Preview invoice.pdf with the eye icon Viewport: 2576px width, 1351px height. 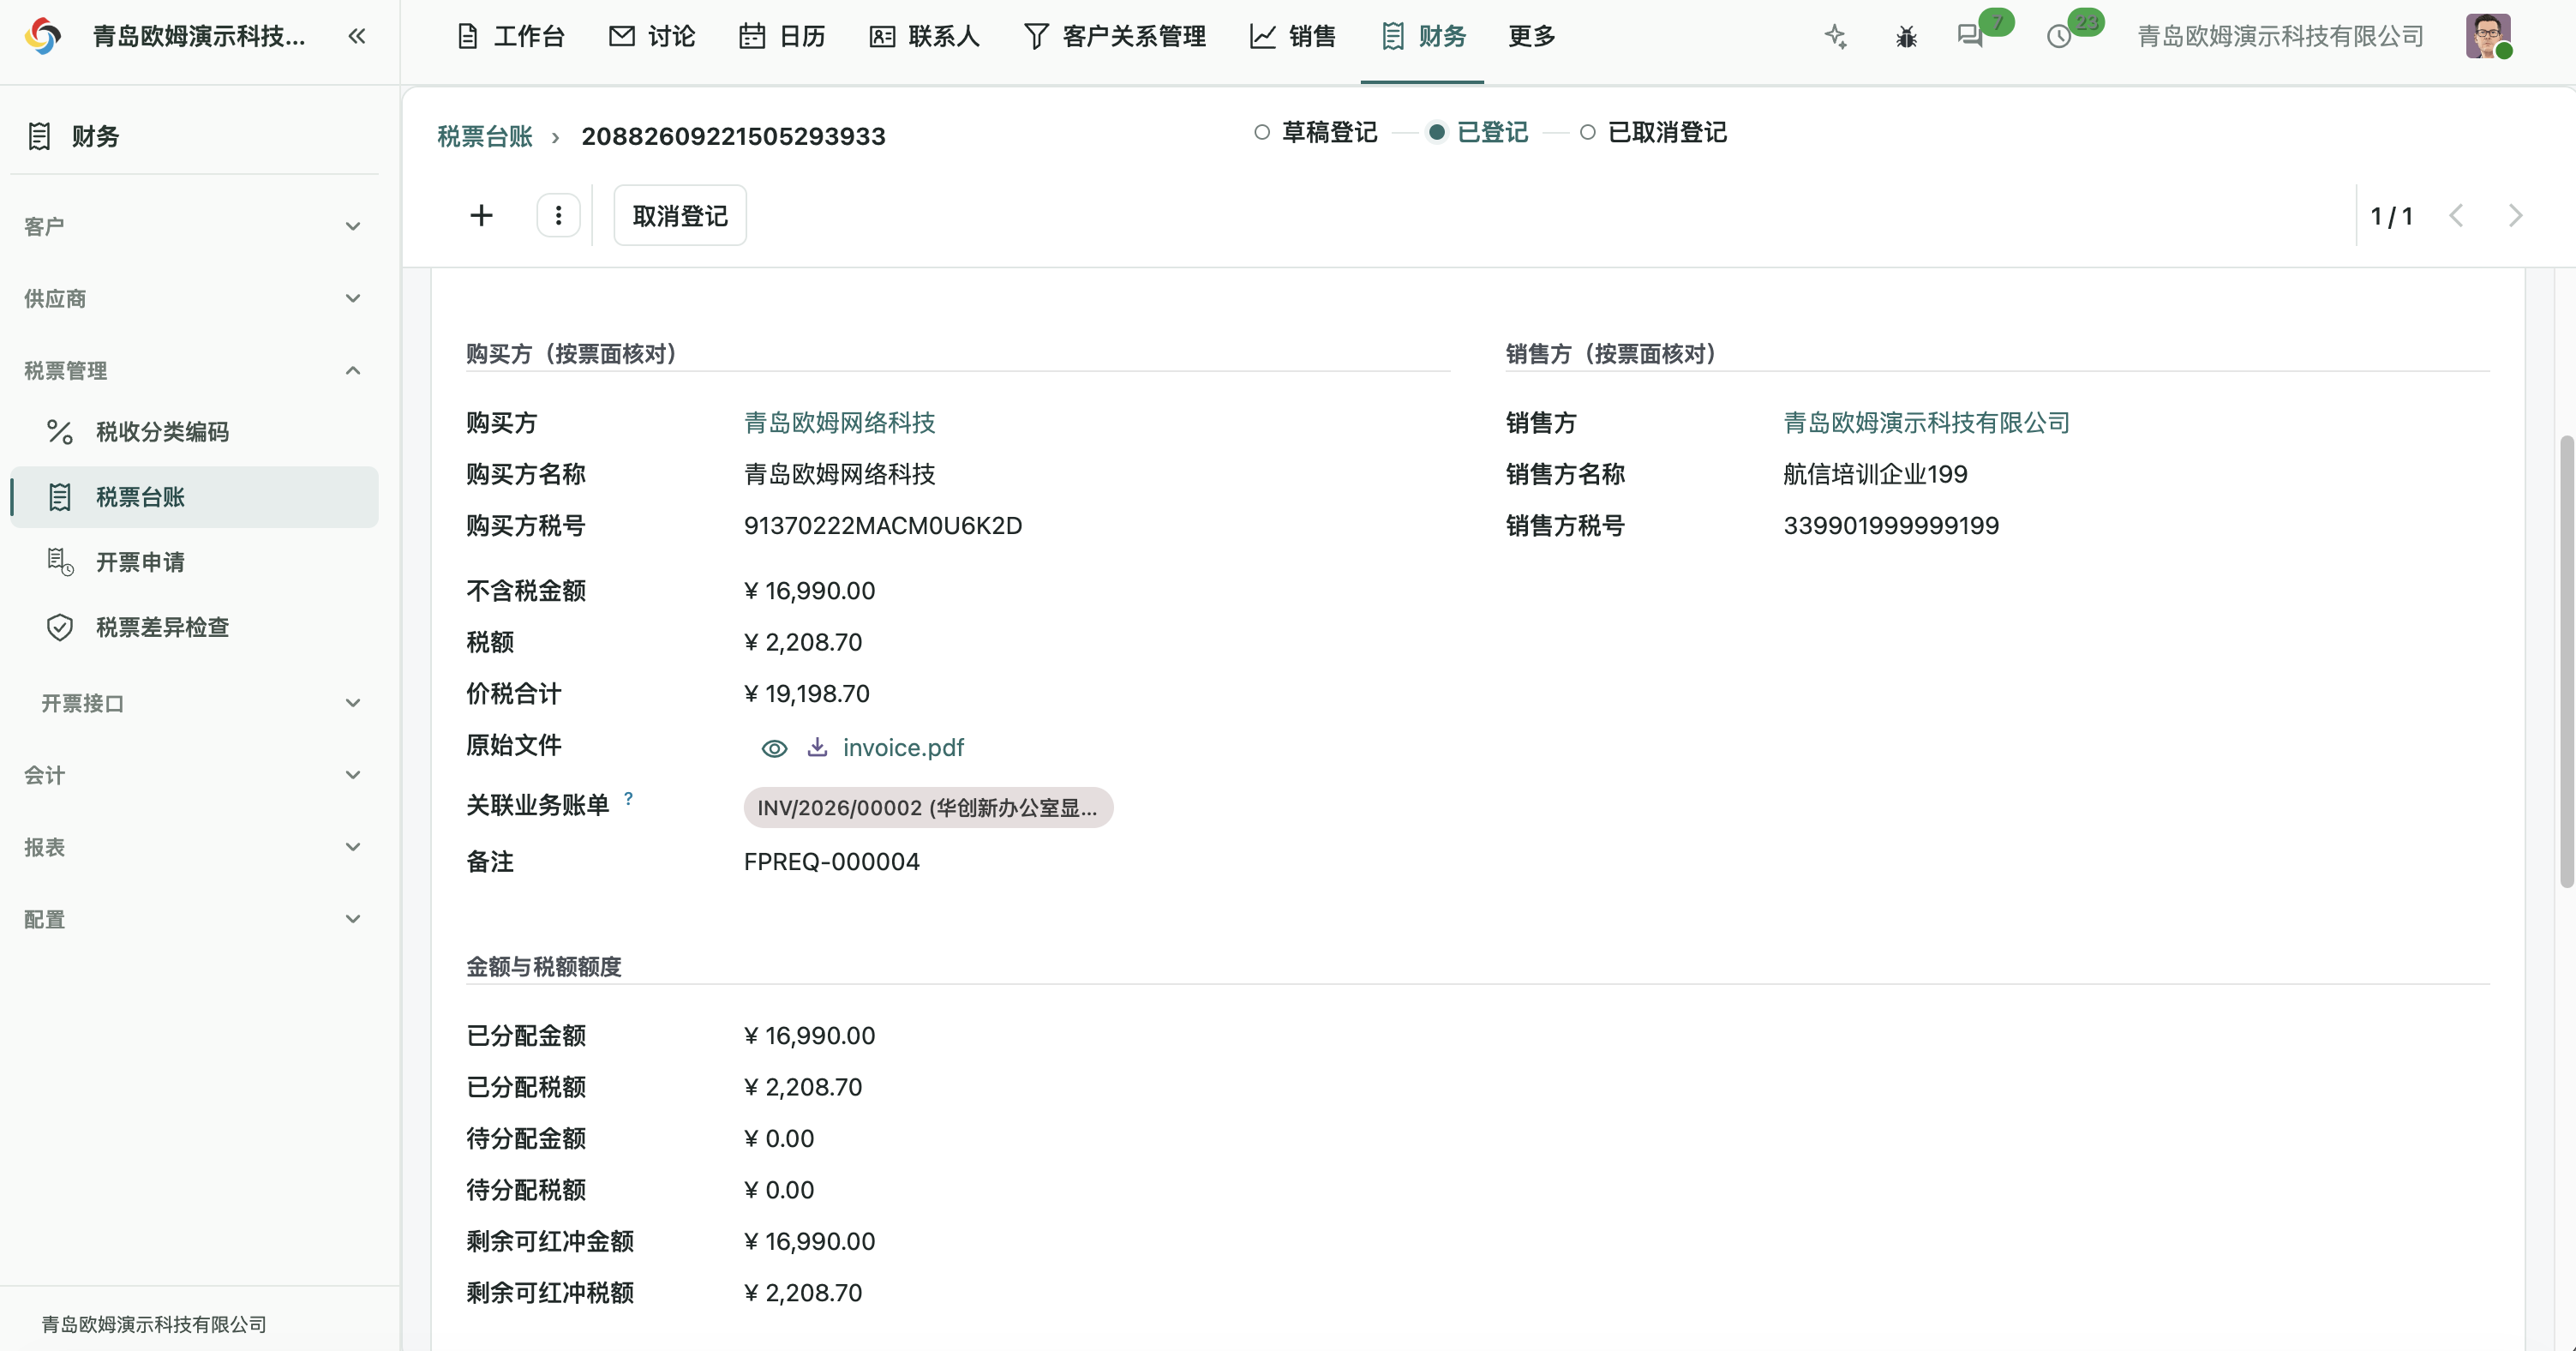pos(774,748)
